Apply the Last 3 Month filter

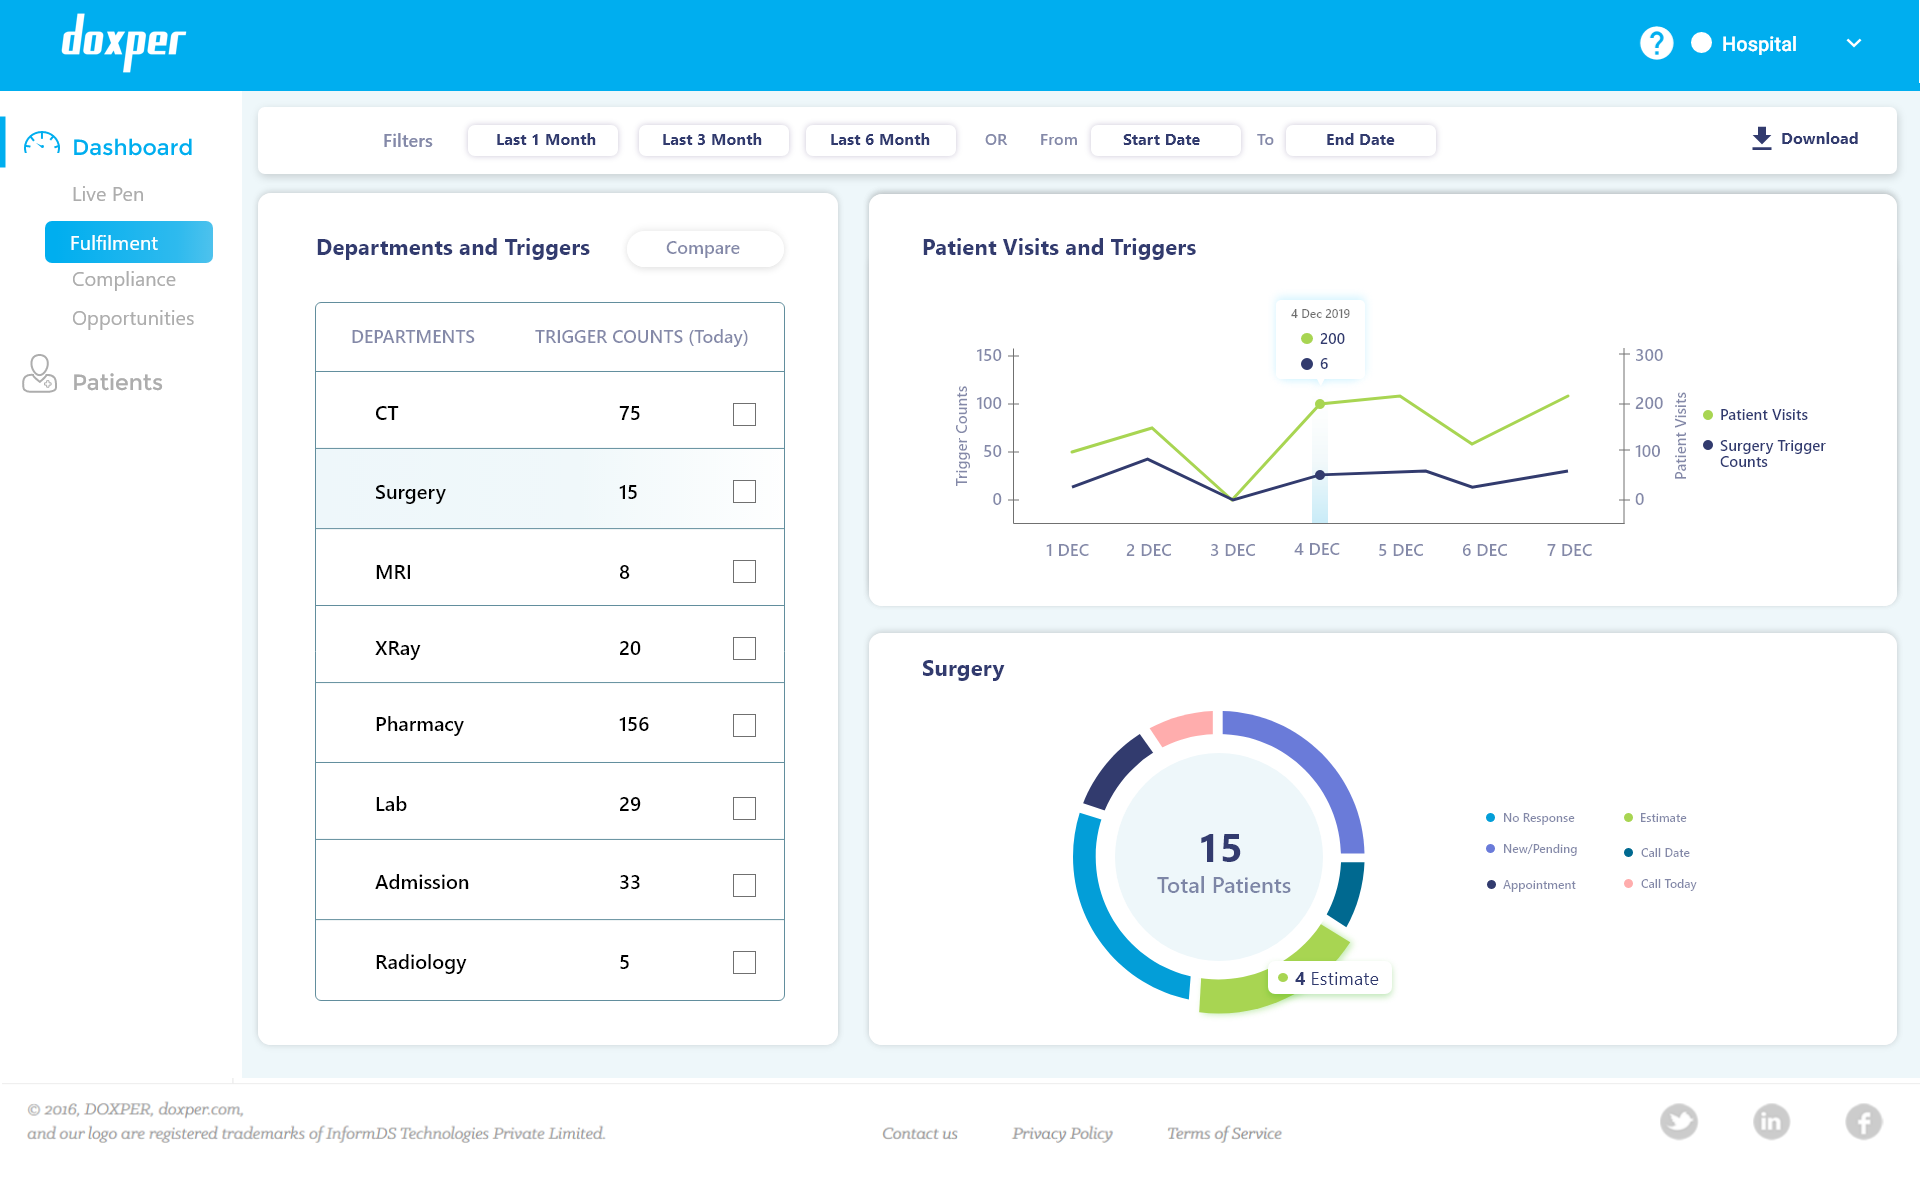point(712,140)
